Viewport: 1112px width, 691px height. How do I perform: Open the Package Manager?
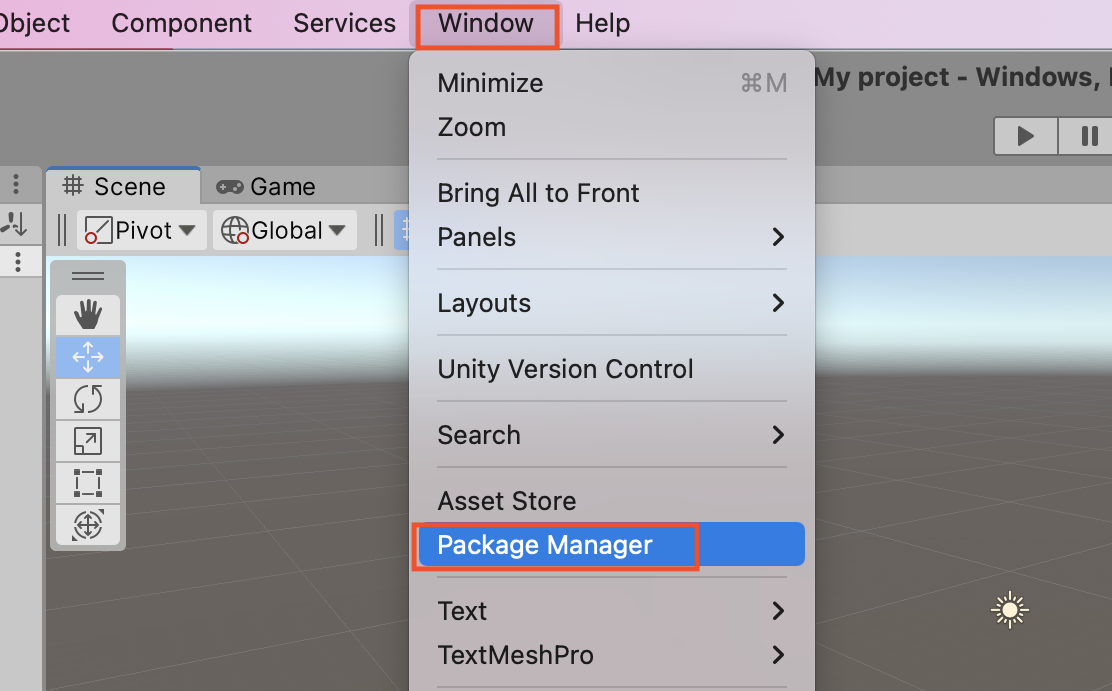point(544,545)
